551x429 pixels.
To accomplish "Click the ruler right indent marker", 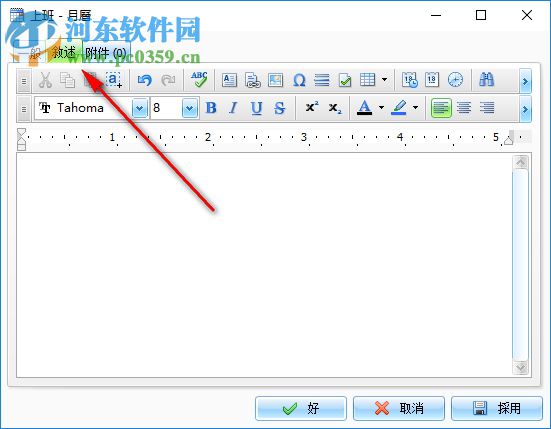I will click(x=508, y=141).
